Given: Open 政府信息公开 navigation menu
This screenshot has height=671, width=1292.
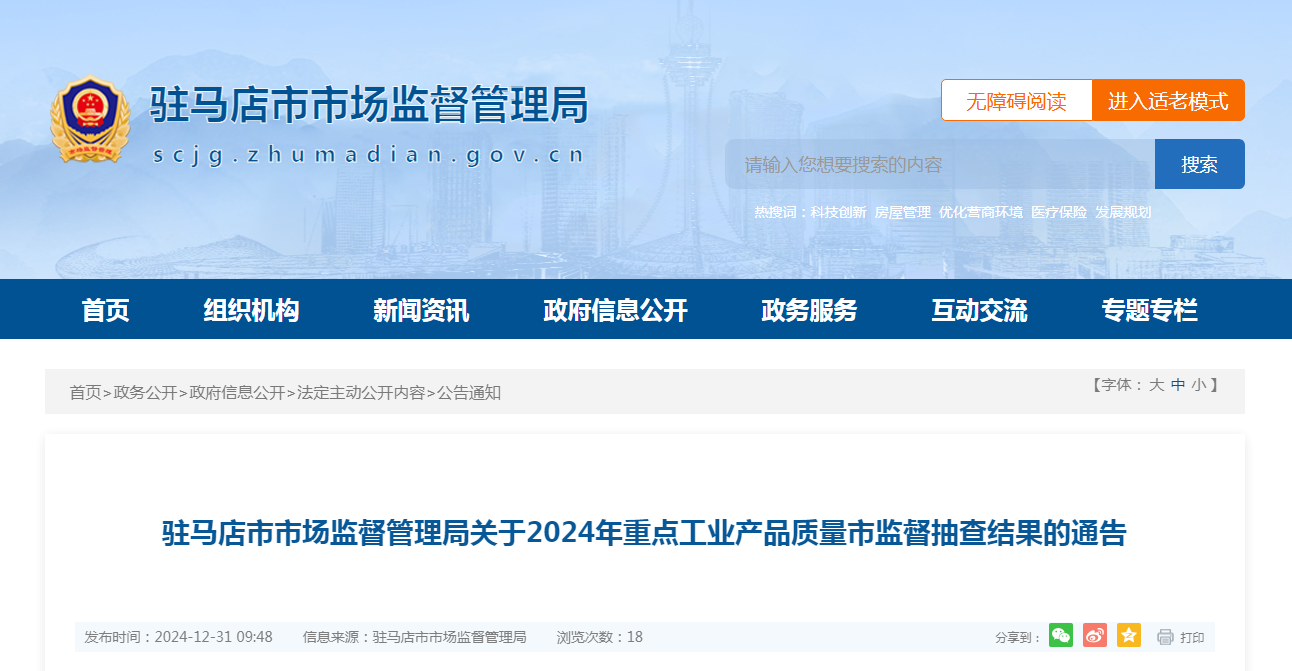Looking at the screenshot, I should 615,310.
